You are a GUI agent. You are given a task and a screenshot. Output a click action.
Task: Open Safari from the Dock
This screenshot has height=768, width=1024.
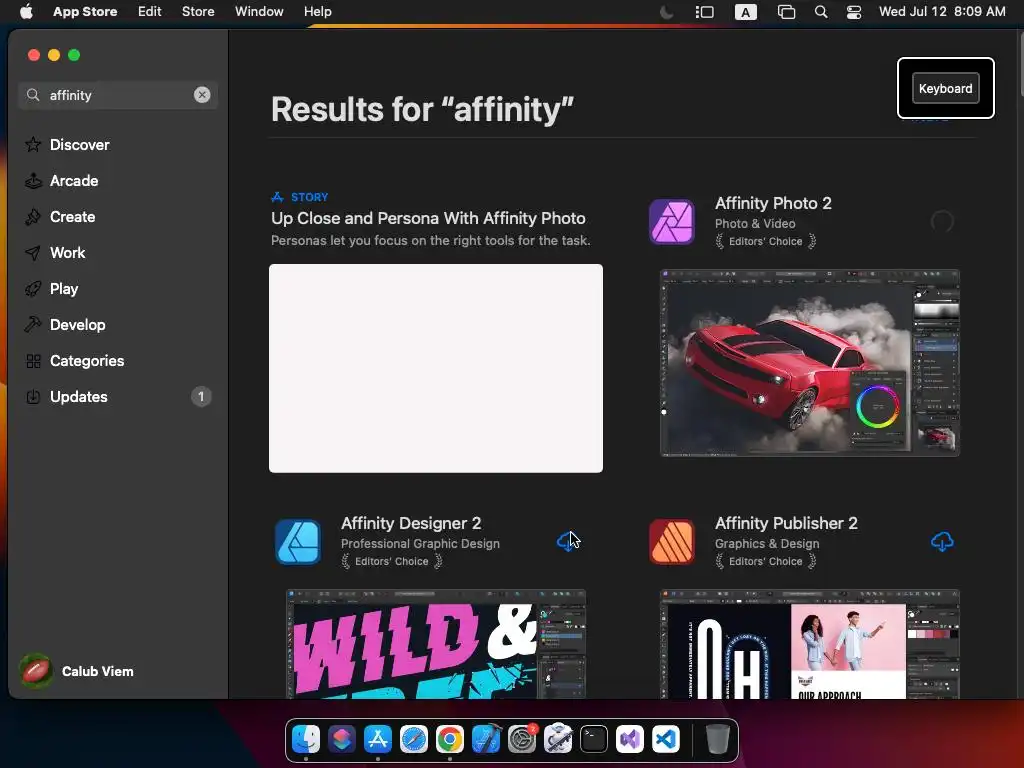tap(413, 739)
